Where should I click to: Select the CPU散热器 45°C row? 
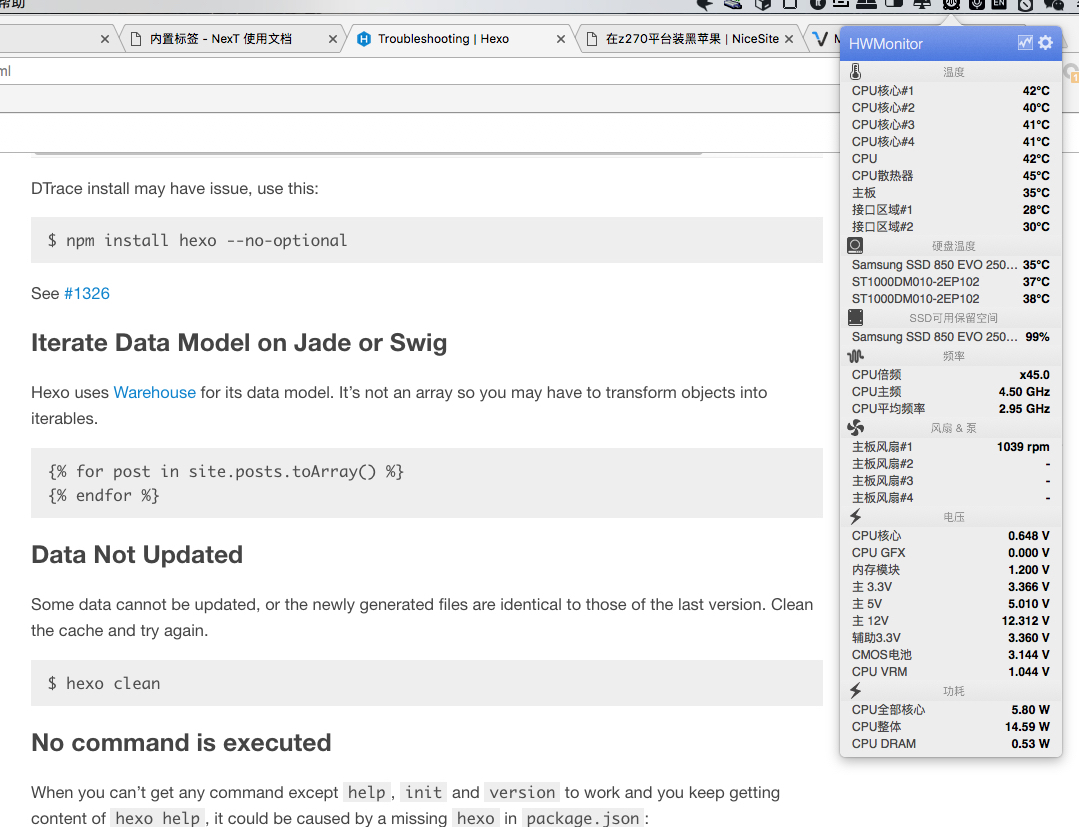click(x=950, y=175)
